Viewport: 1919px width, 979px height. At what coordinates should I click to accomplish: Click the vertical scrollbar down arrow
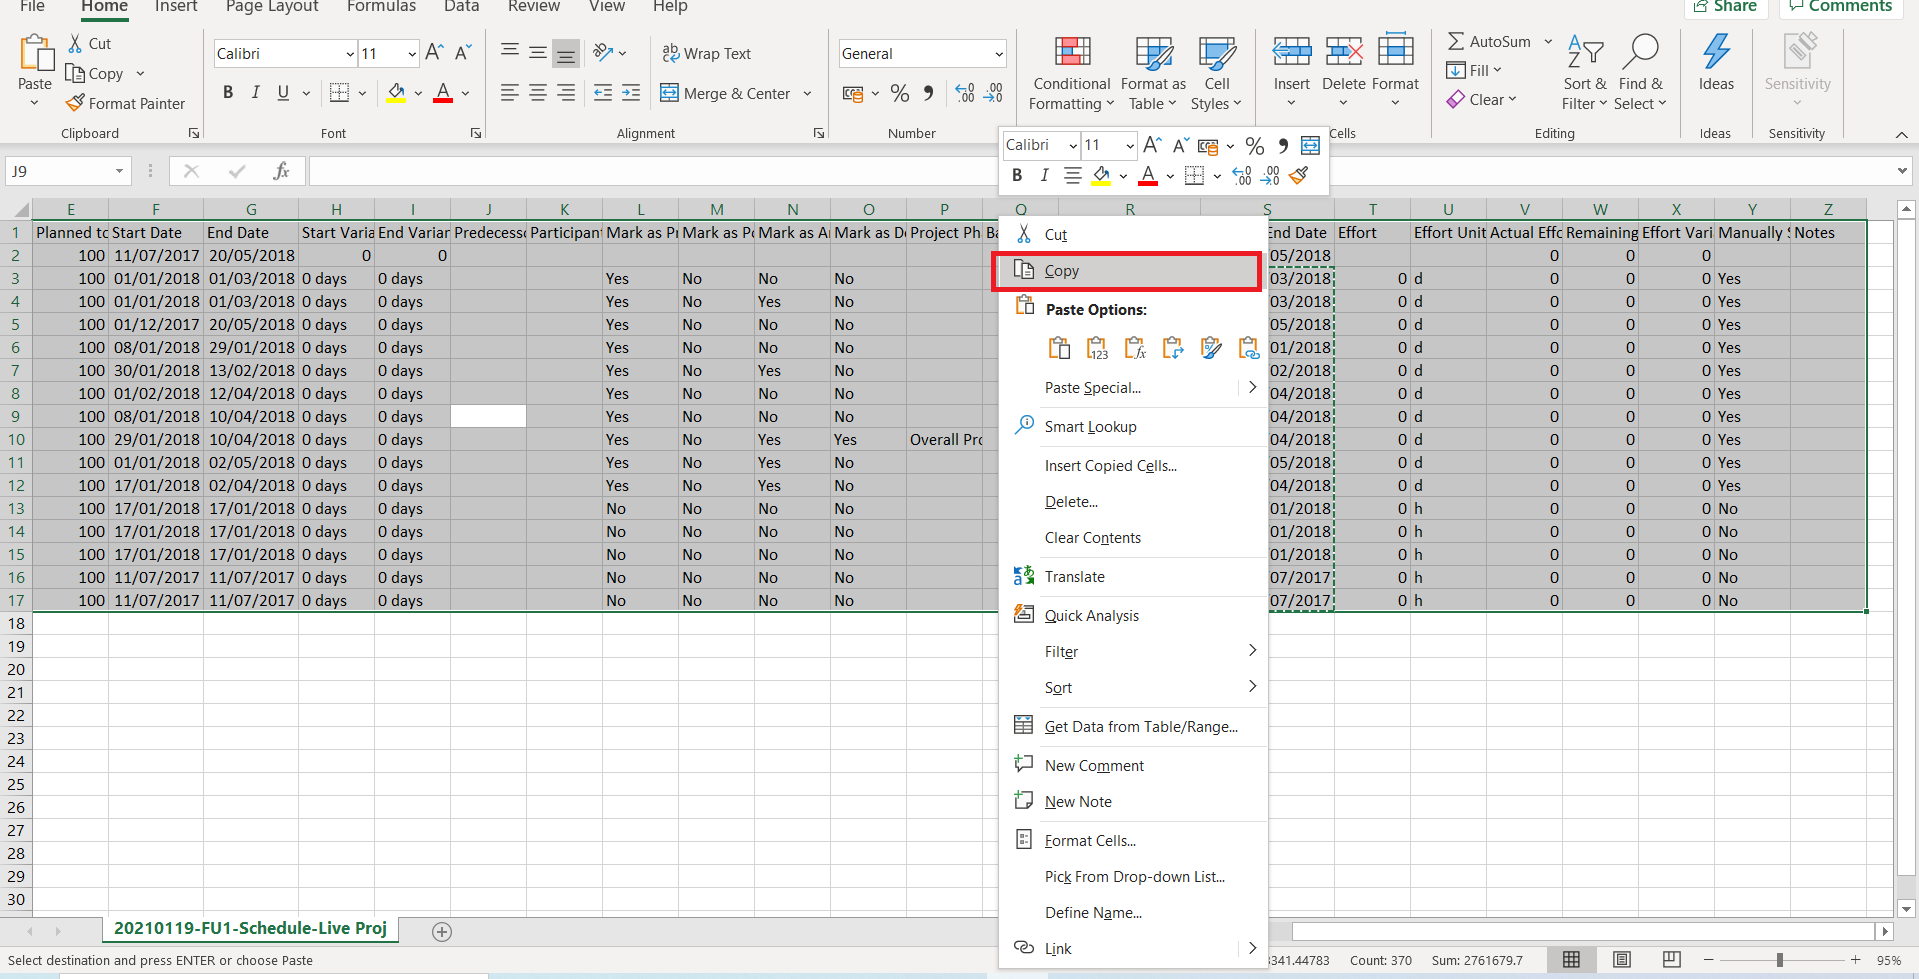pyautogui.click(x=1906, y=909)
